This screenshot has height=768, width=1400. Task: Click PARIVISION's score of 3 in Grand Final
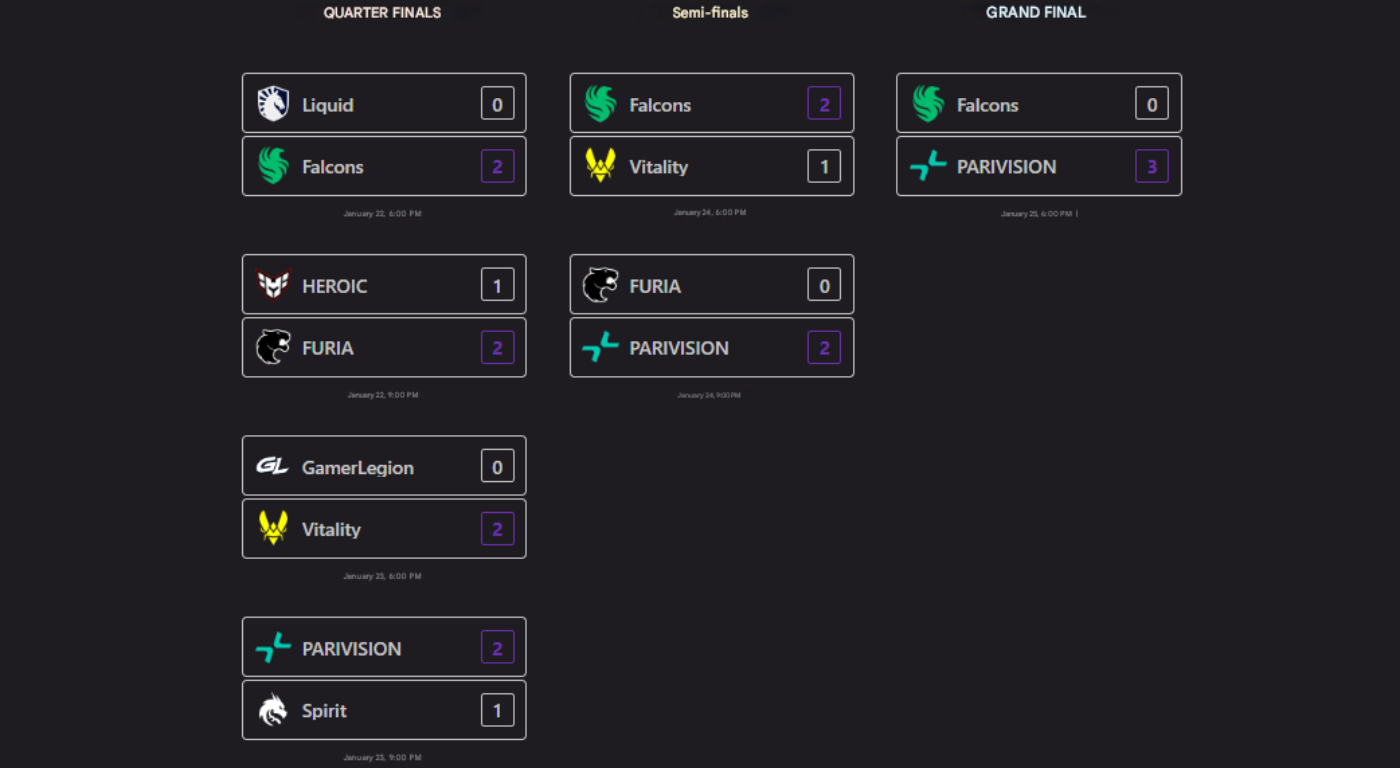(x=1151, y=166)
